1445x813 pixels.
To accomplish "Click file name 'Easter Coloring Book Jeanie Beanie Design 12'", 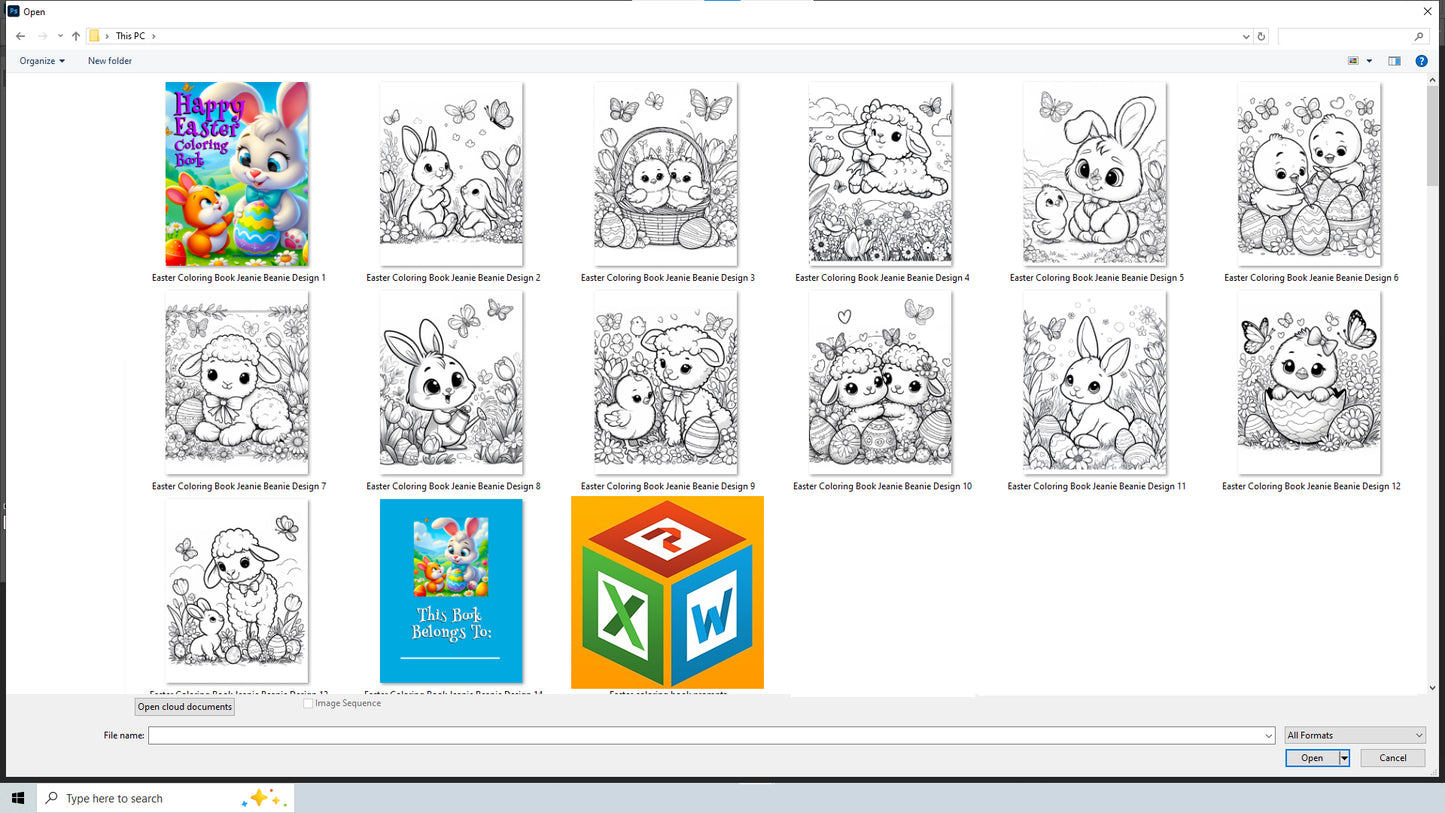I will pos(1311,486).
